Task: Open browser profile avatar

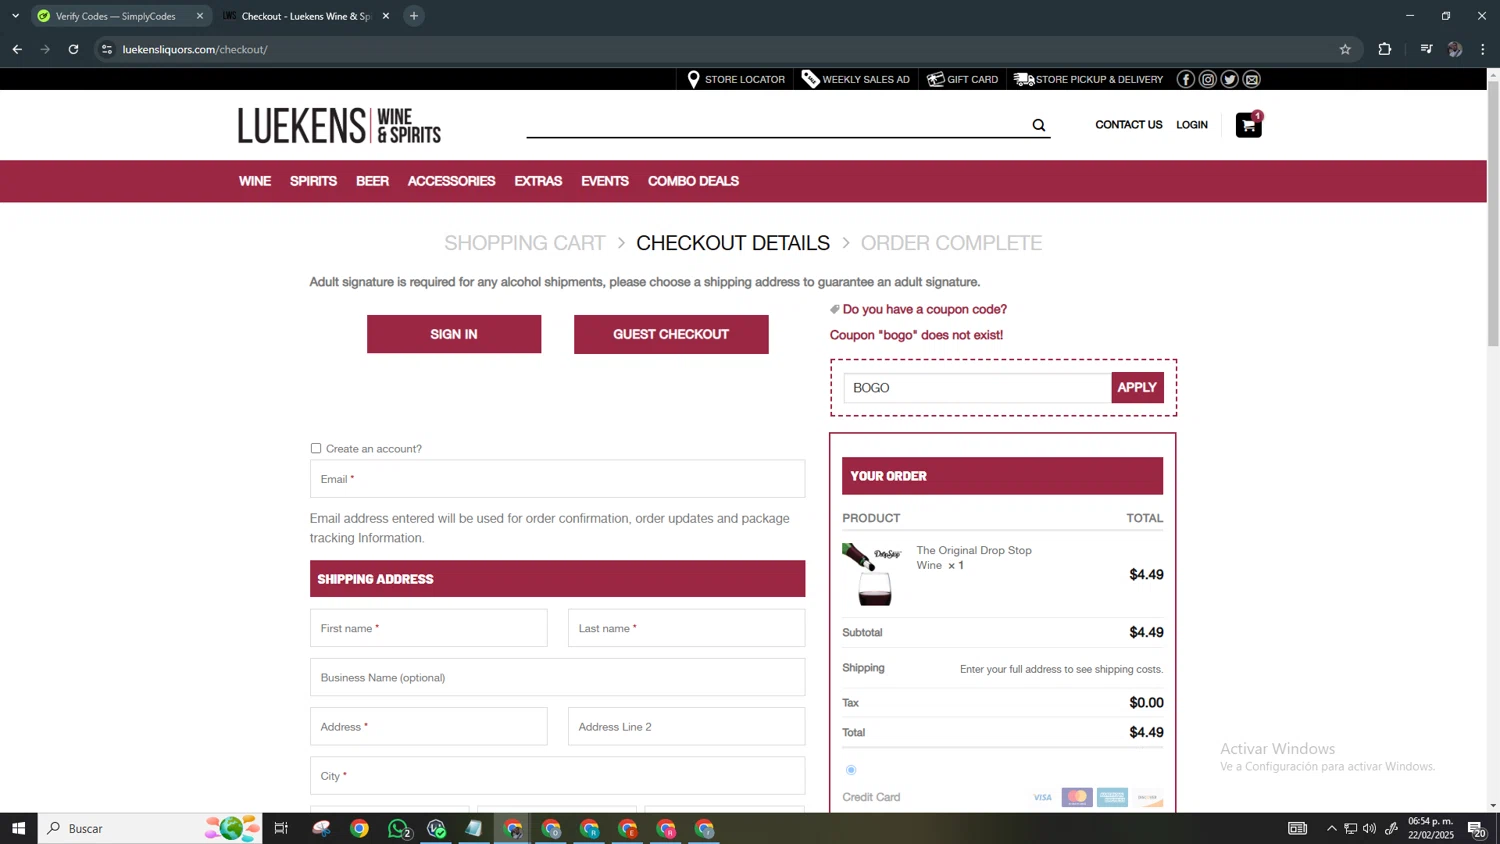Action: click(1455, 49)
